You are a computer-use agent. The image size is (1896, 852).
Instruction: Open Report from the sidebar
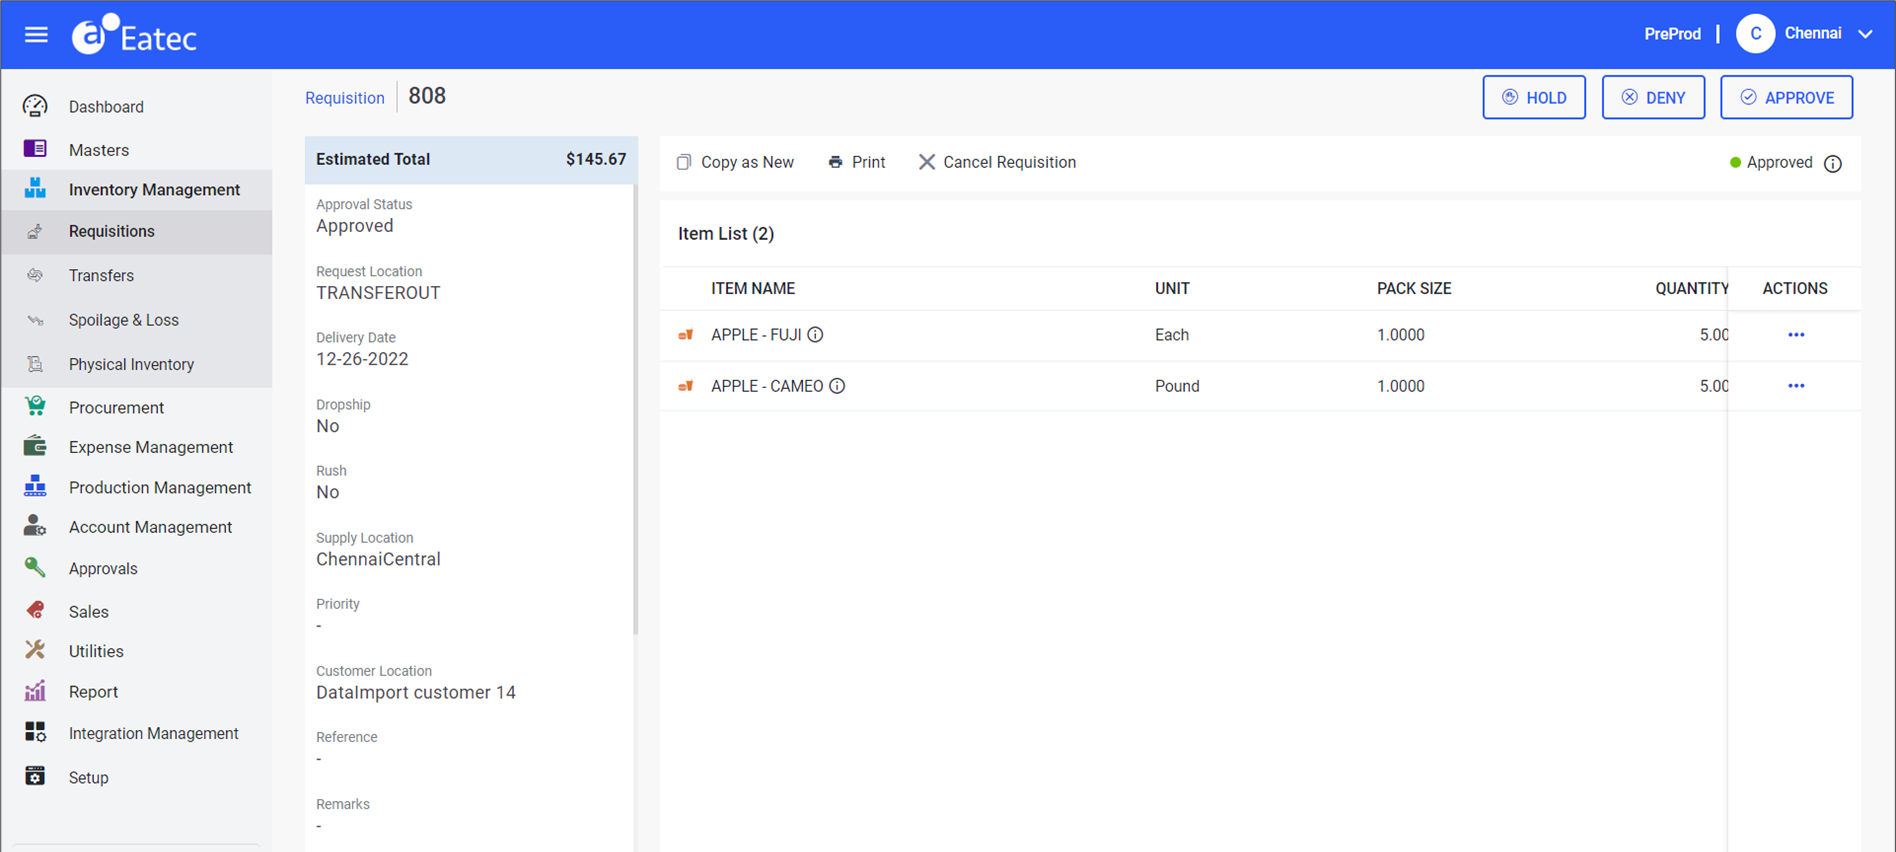pyautogui.click(x=93, y=692)
